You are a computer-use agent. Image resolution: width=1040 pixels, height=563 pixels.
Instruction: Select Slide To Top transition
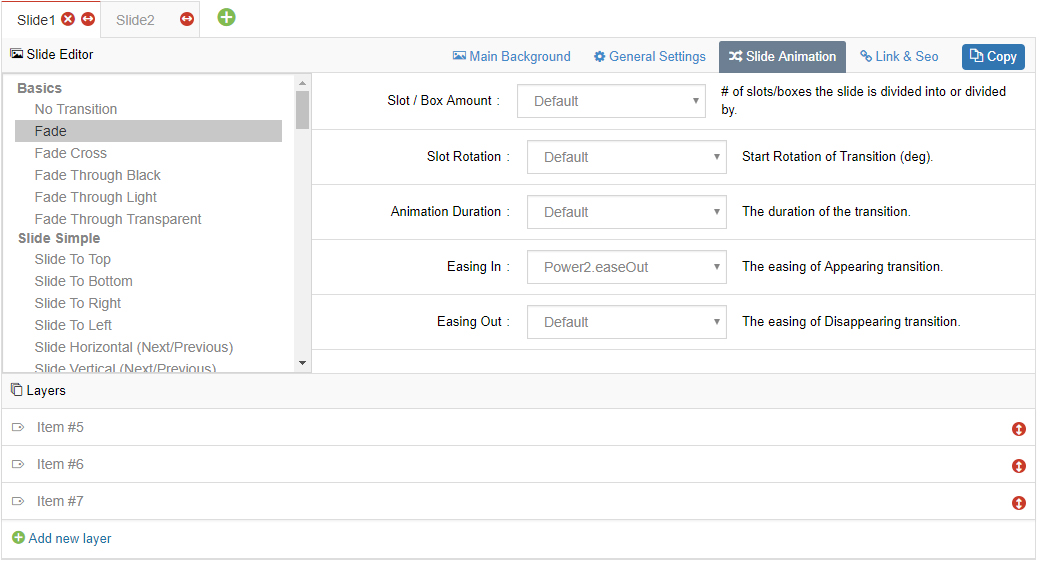(72, 259)
